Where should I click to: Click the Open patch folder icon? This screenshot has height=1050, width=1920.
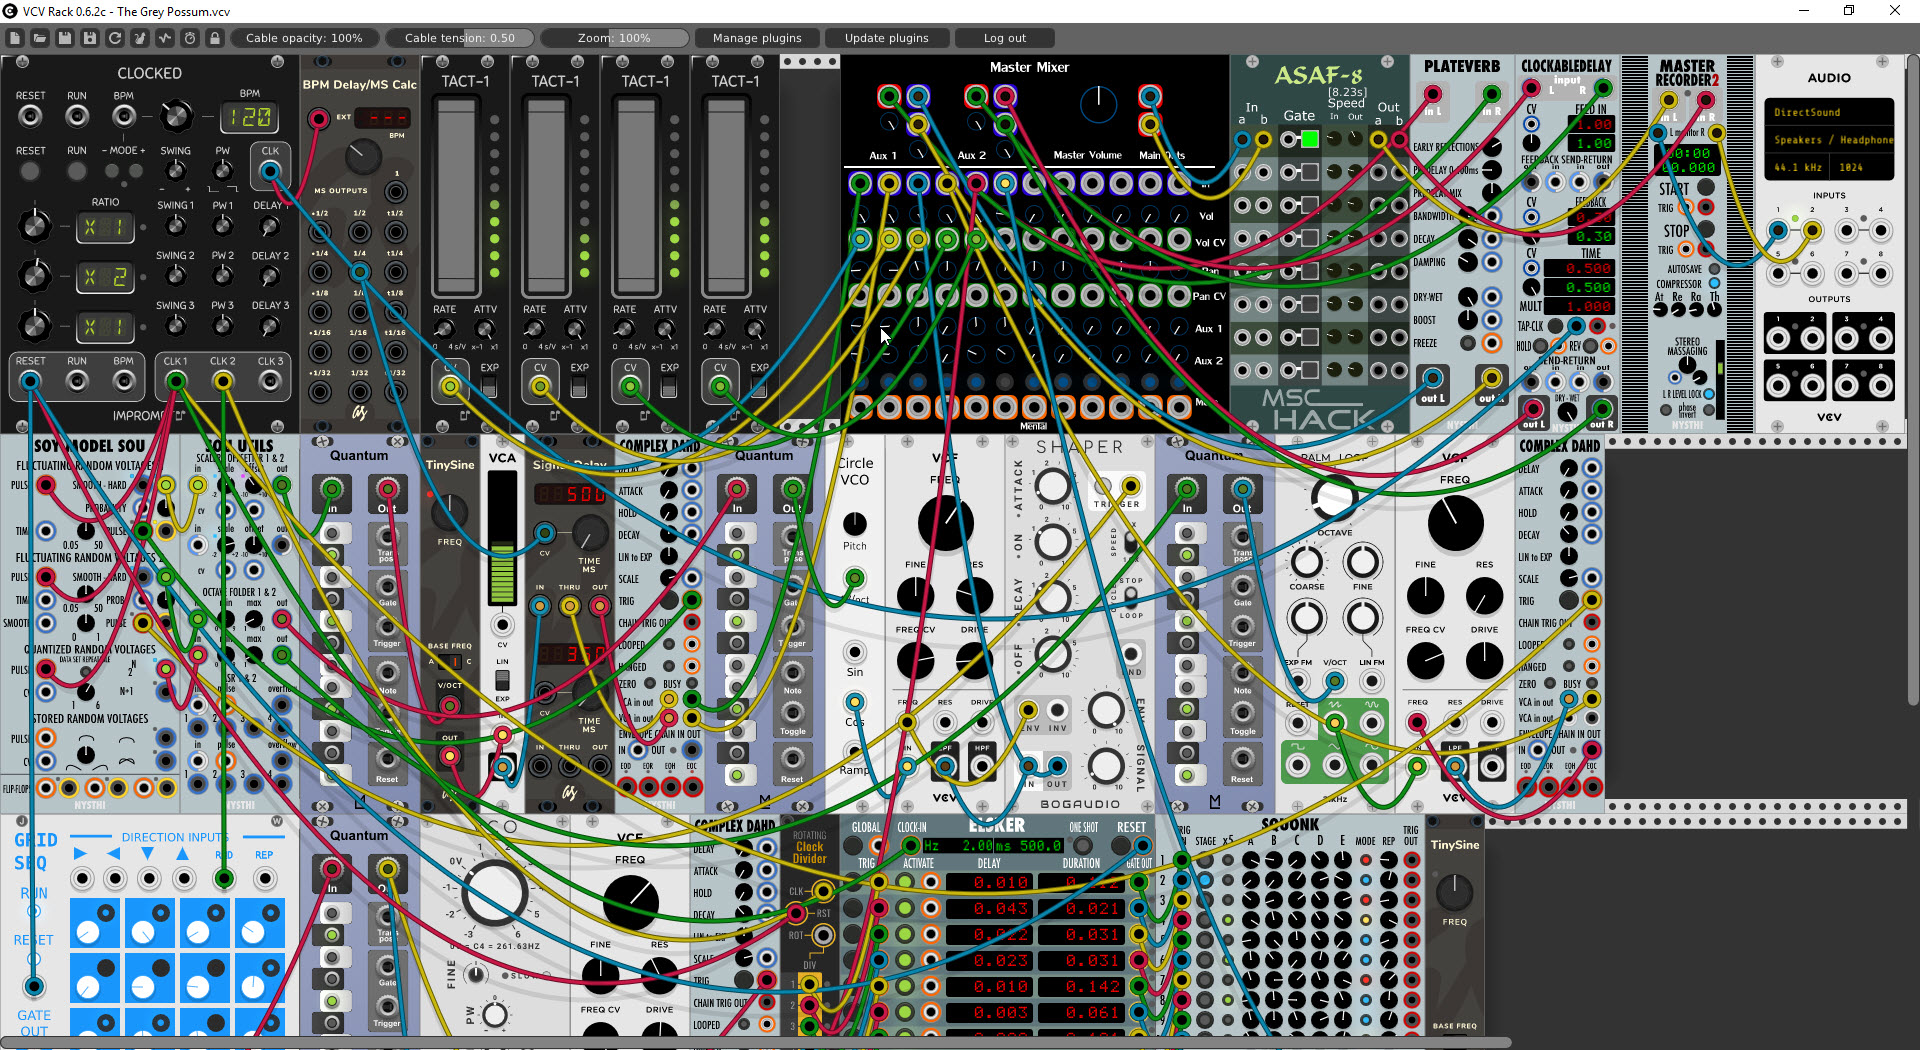[x=40, y=38]
